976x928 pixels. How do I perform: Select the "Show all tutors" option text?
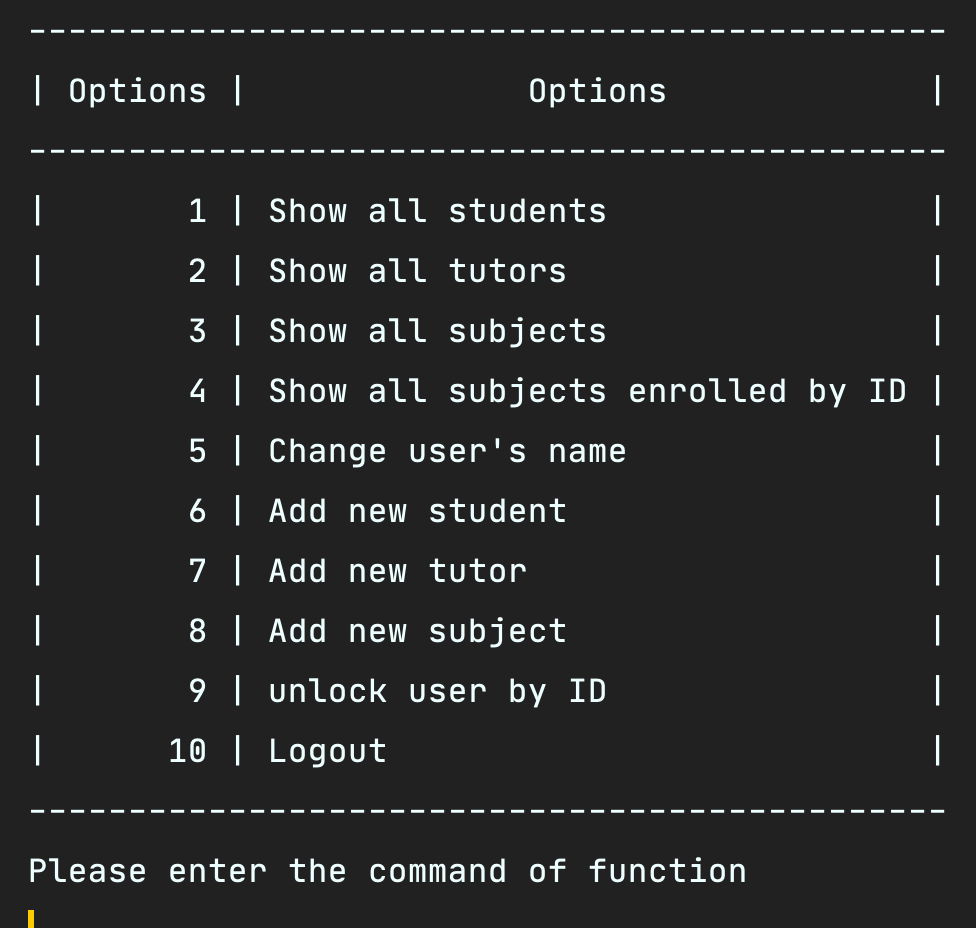[417, 271]
